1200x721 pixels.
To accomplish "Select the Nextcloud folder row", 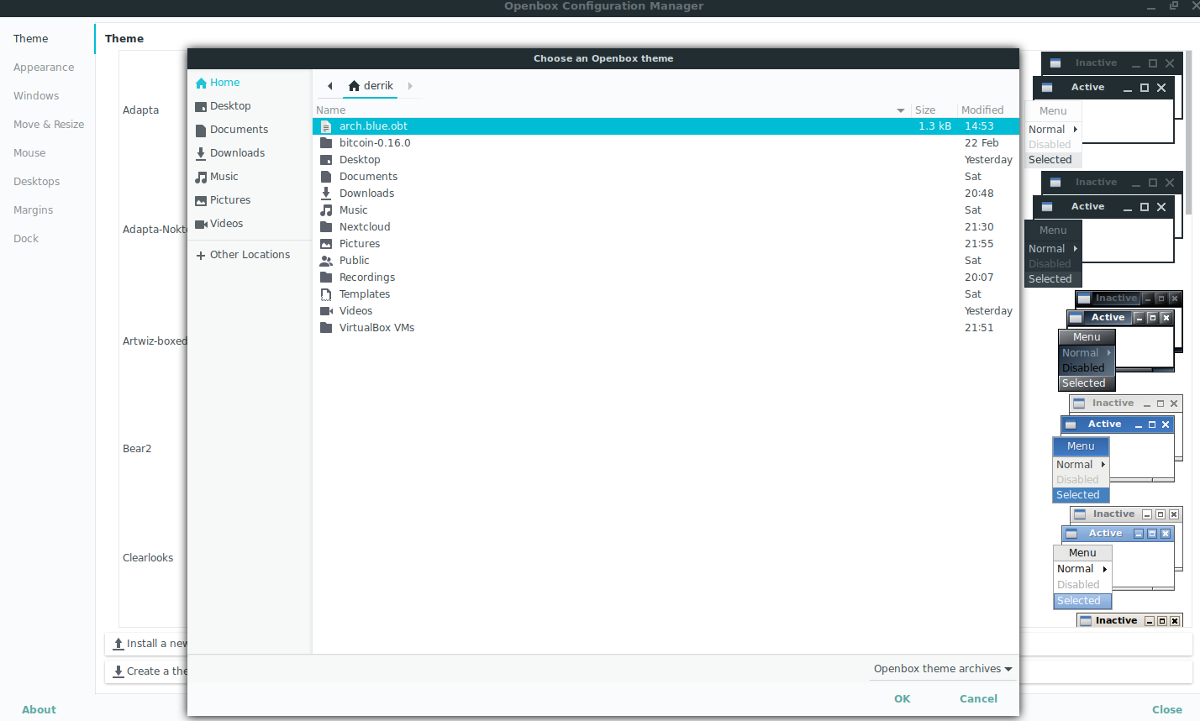I will pos(365,227).
